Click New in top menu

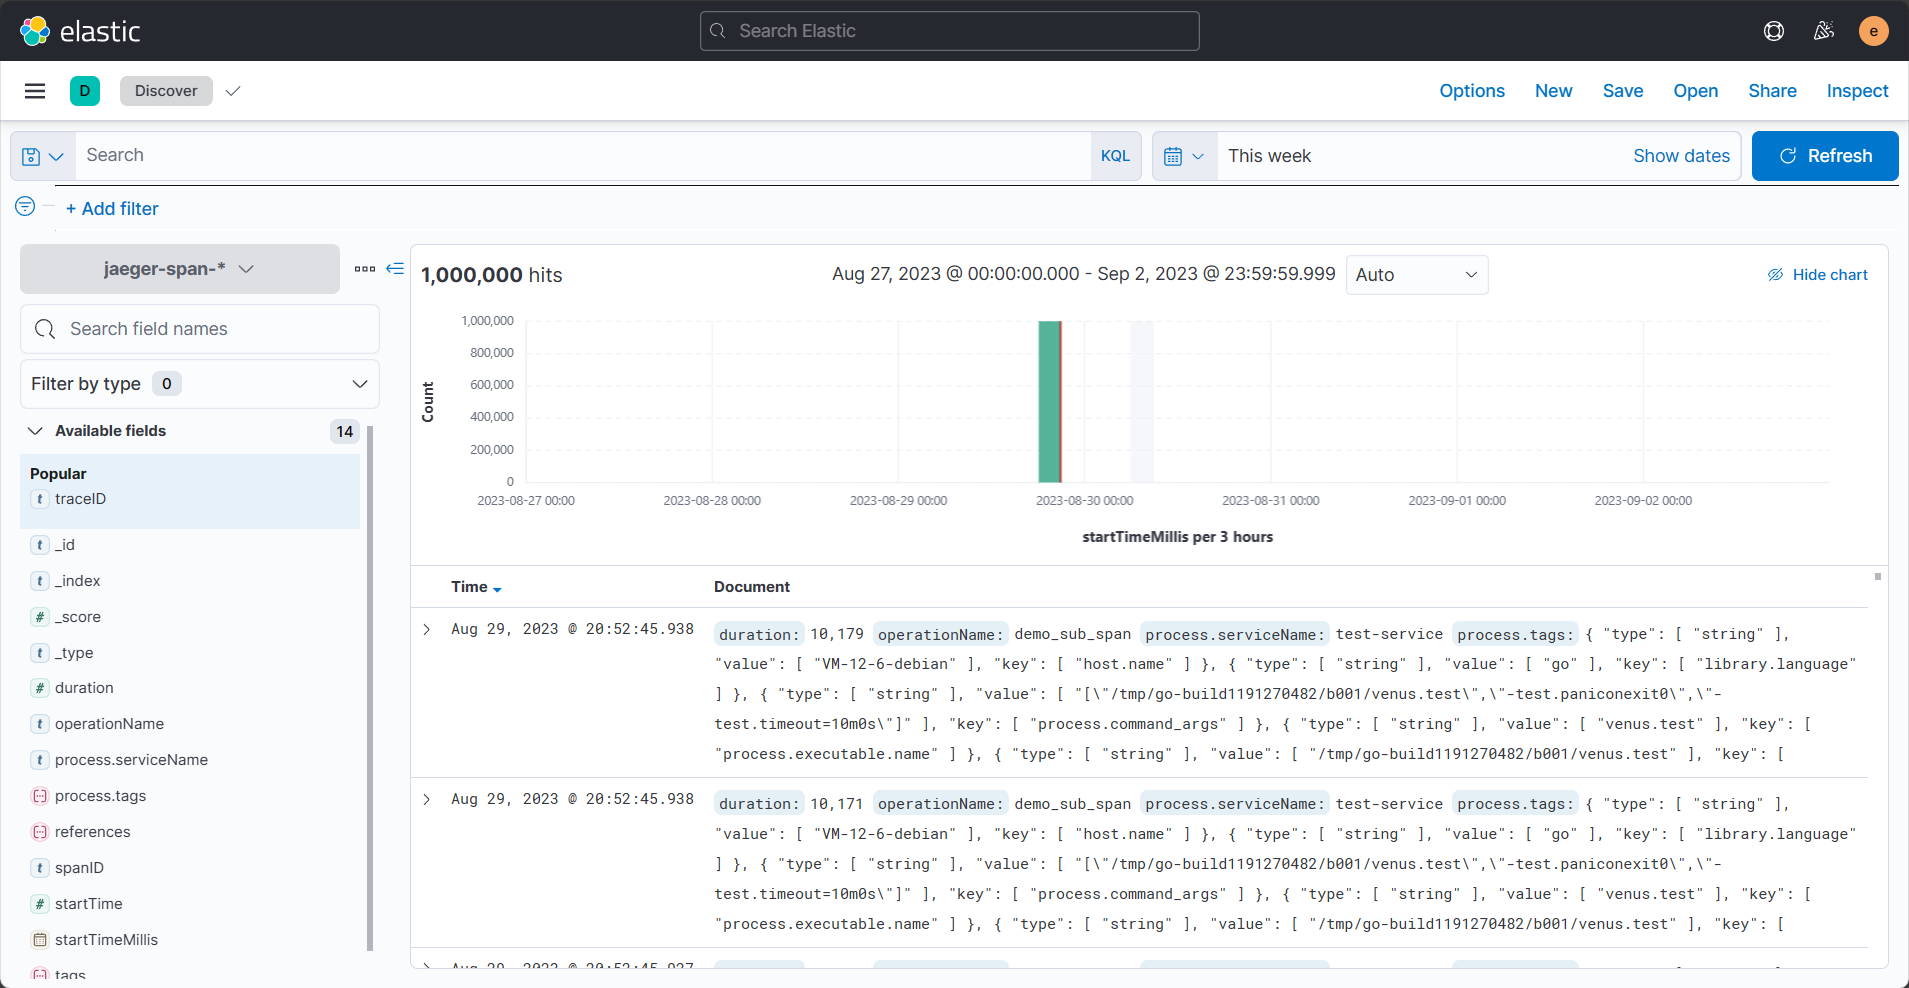[x=1554, y=91]
